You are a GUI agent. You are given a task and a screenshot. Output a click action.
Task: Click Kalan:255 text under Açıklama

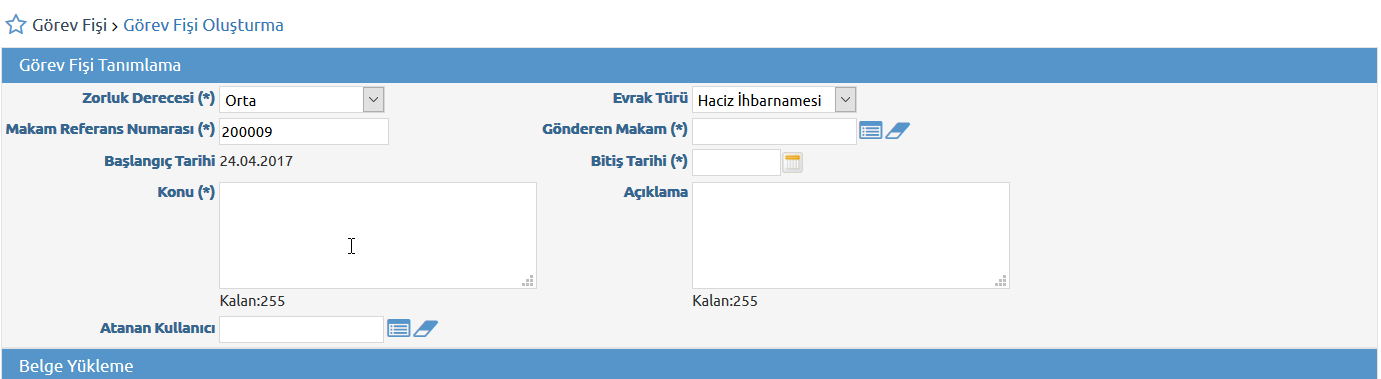[725, 301]
